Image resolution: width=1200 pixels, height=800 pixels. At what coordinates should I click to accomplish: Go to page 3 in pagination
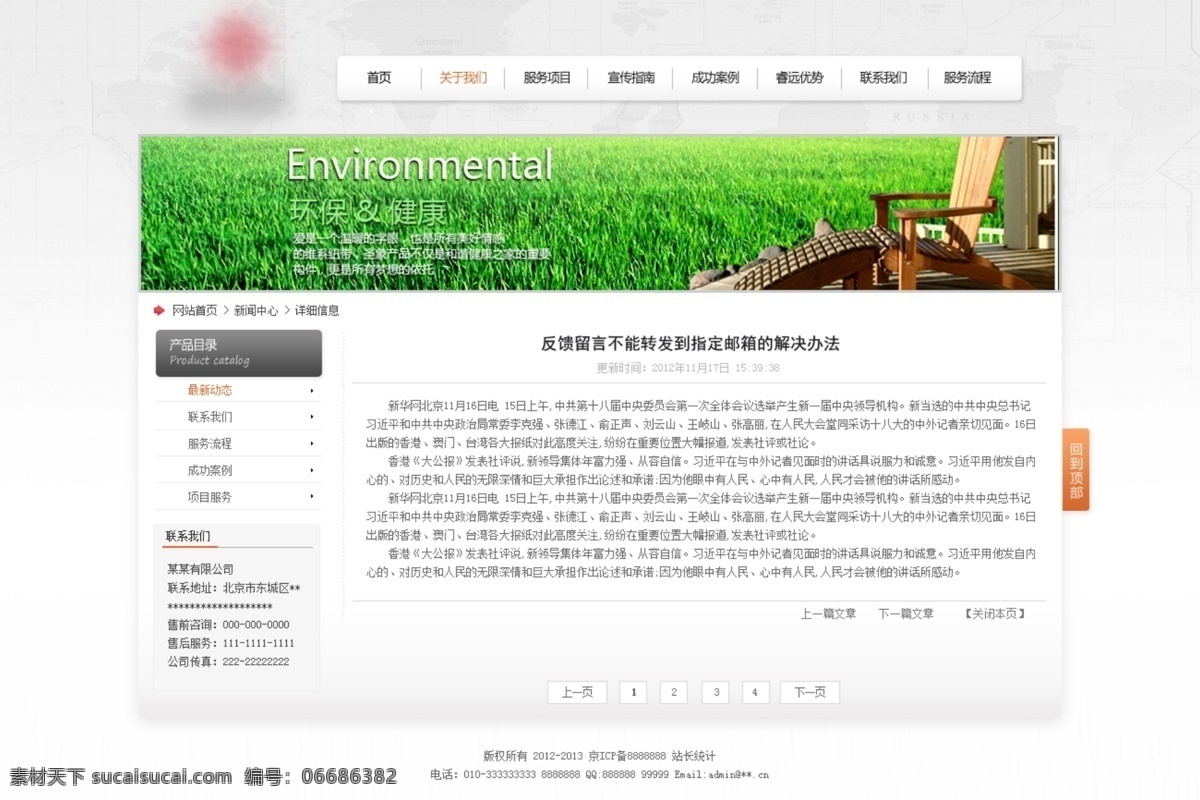point(715,692)
